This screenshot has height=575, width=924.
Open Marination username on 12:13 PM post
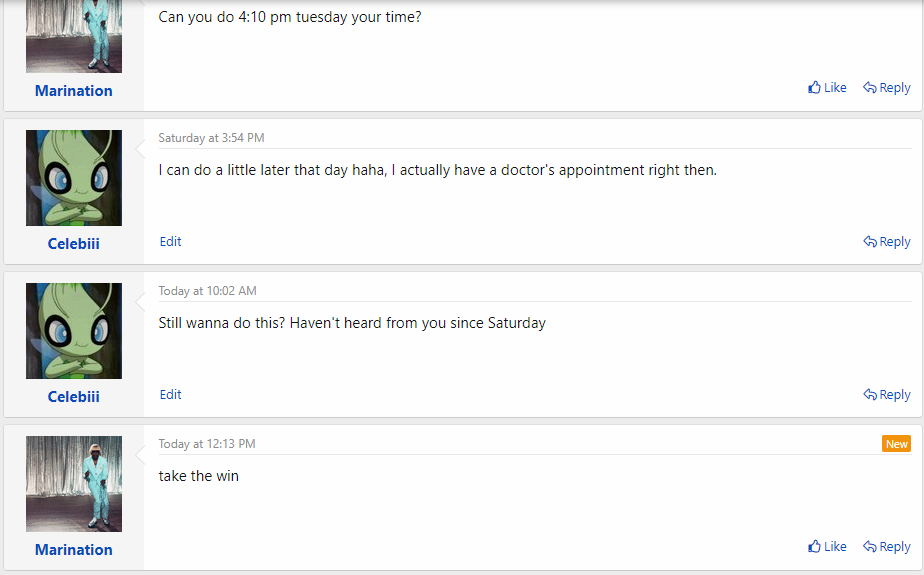(x=74, y=550)
